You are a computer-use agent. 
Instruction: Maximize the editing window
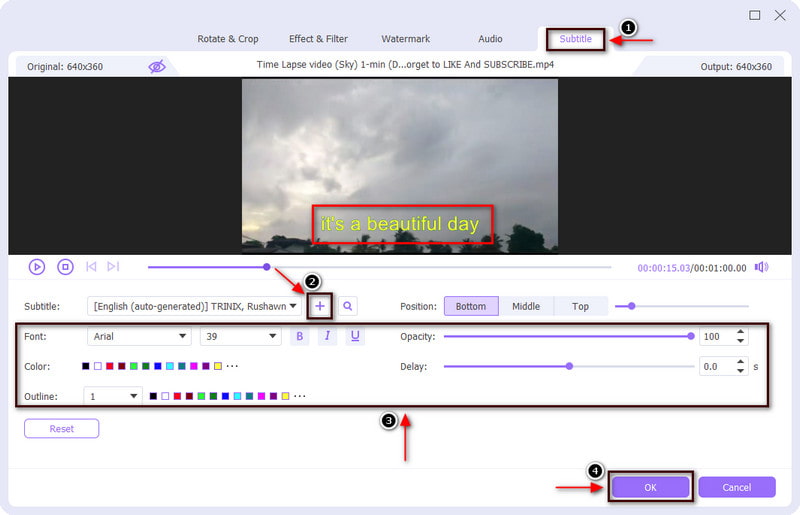coord(755,15)
